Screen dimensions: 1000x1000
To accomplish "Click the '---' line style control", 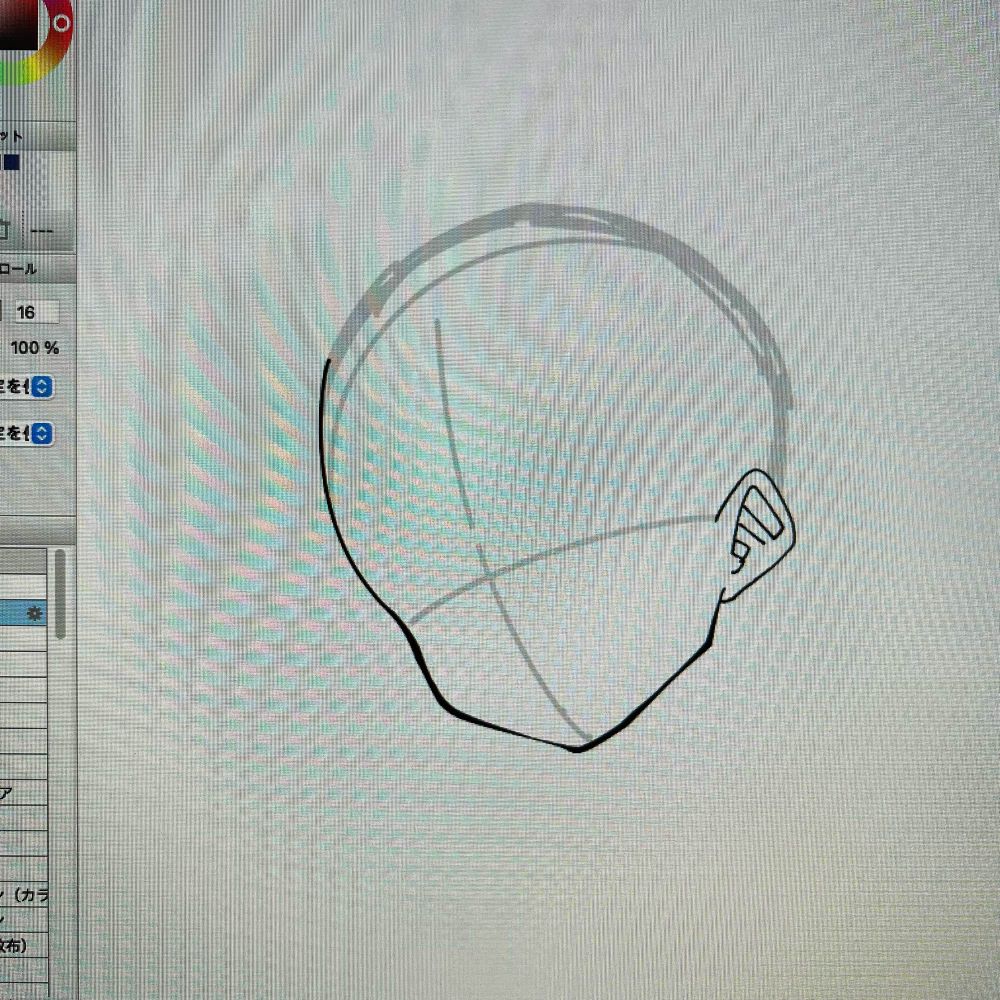I will point(42,230).
